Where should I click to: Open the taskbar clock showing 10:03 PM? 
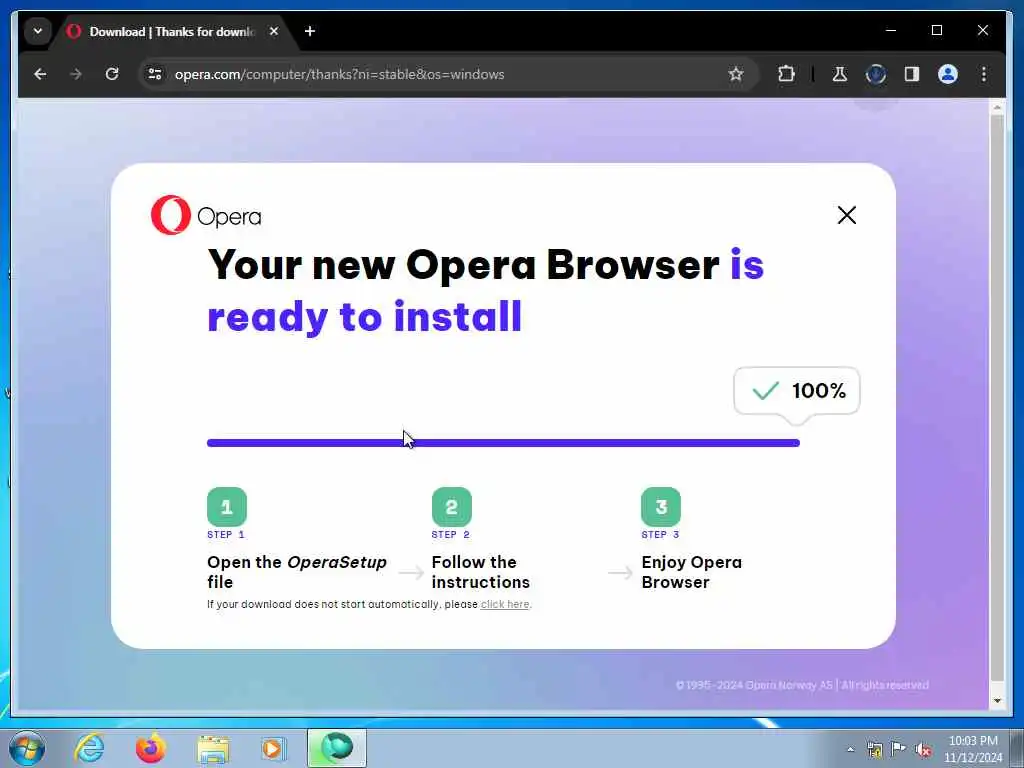[x=972, y=749]
